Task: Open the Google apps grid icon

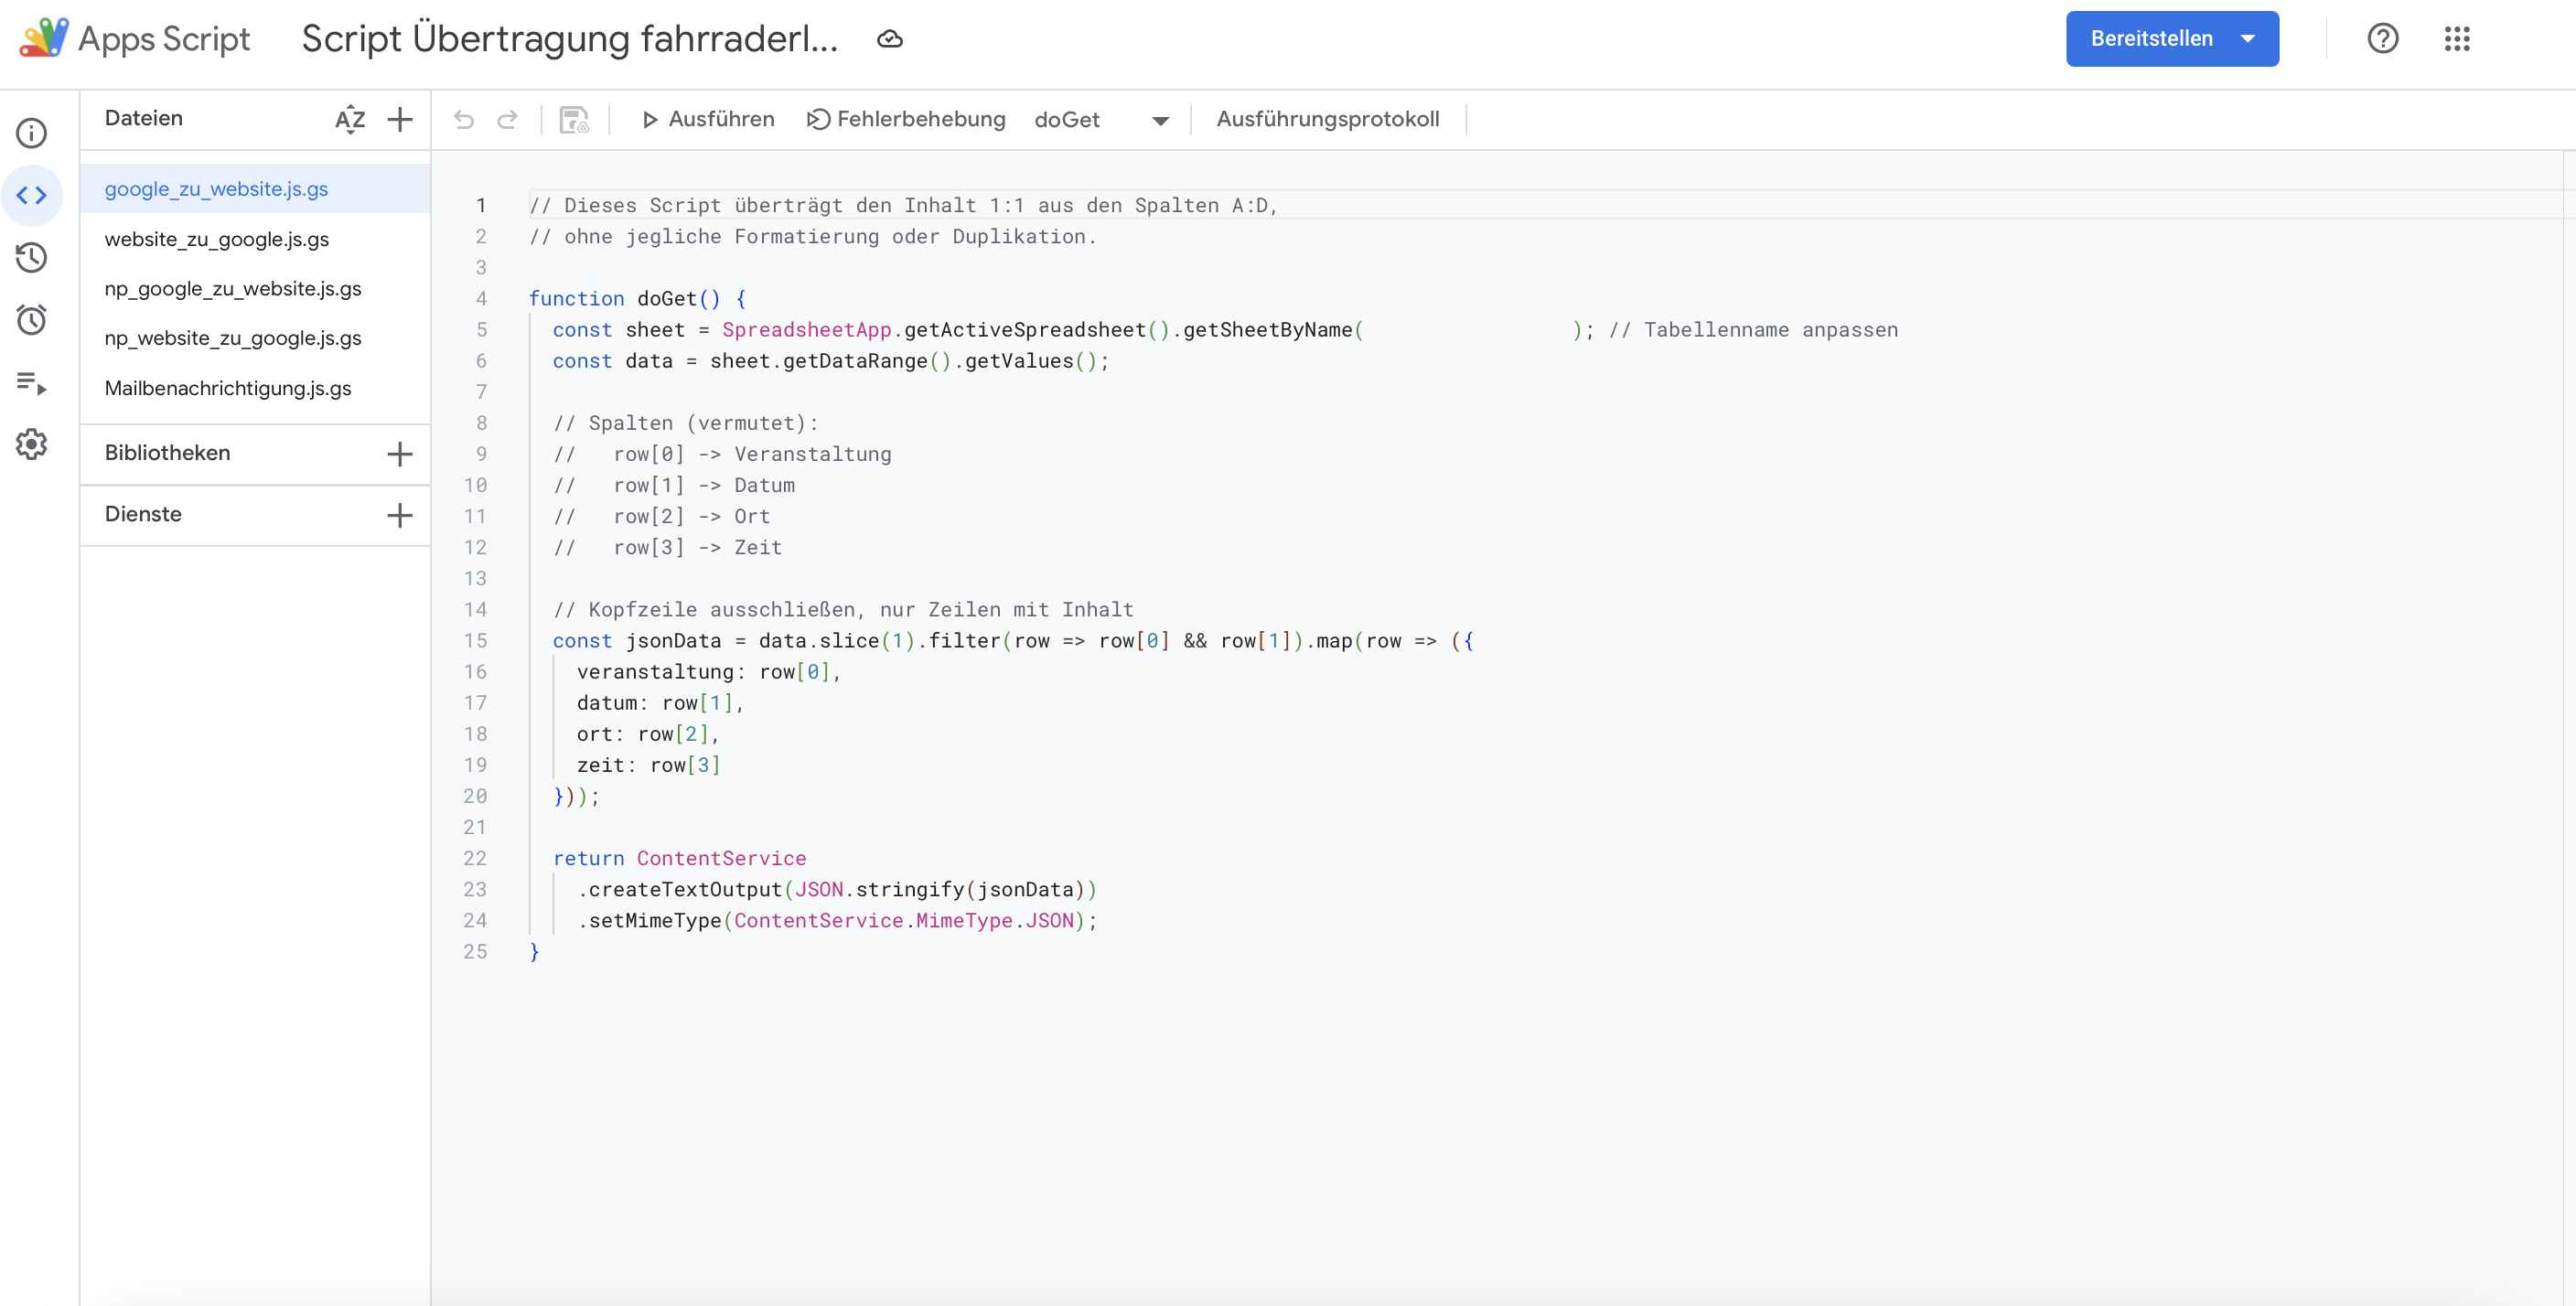Action: point(2457,39)
